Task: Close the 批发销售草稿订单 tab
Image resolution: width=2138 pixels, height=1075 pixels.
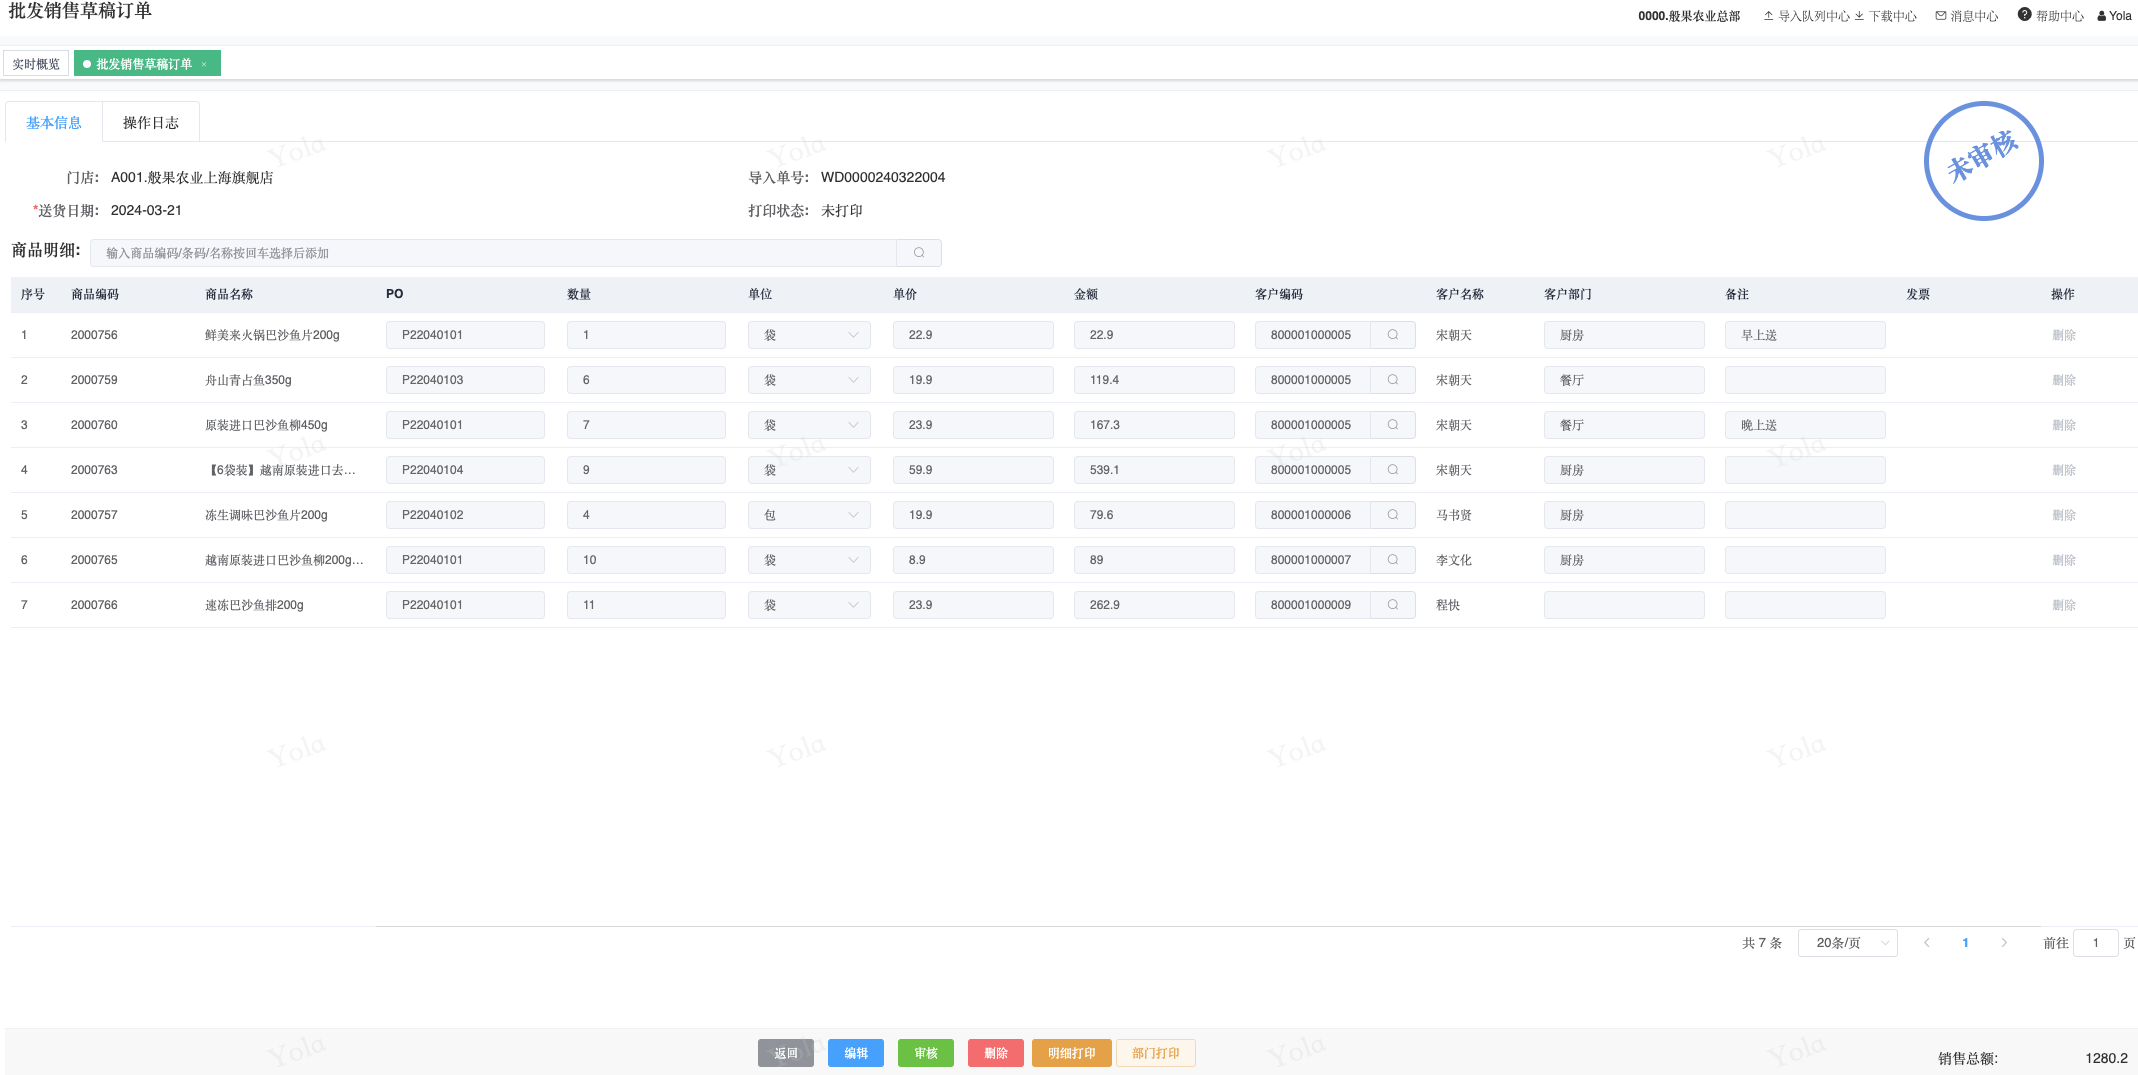Action: coord(204,64)
